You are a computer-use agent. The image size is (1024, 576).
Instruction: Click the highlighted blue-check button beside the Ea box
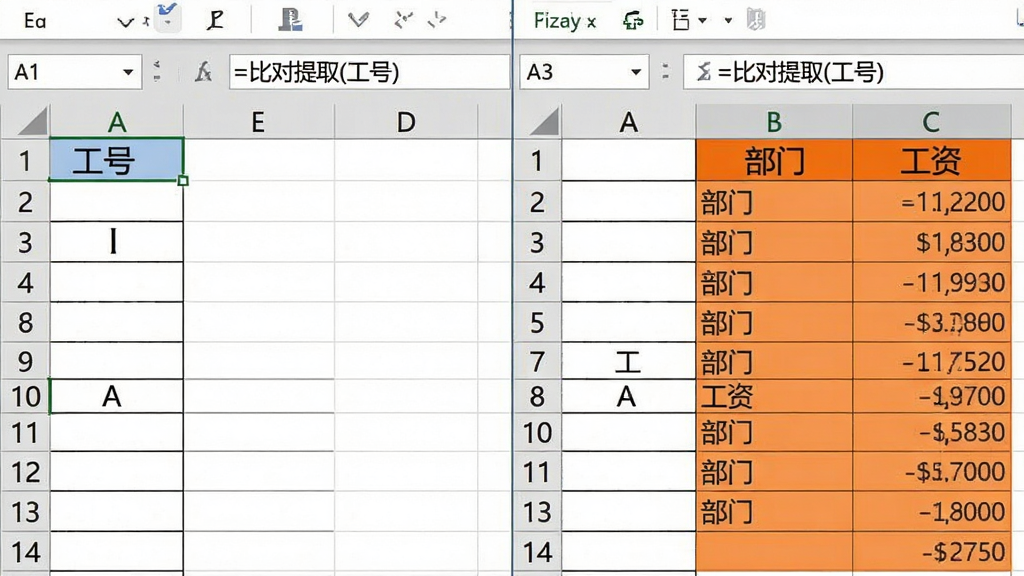[x=168, y=16]
